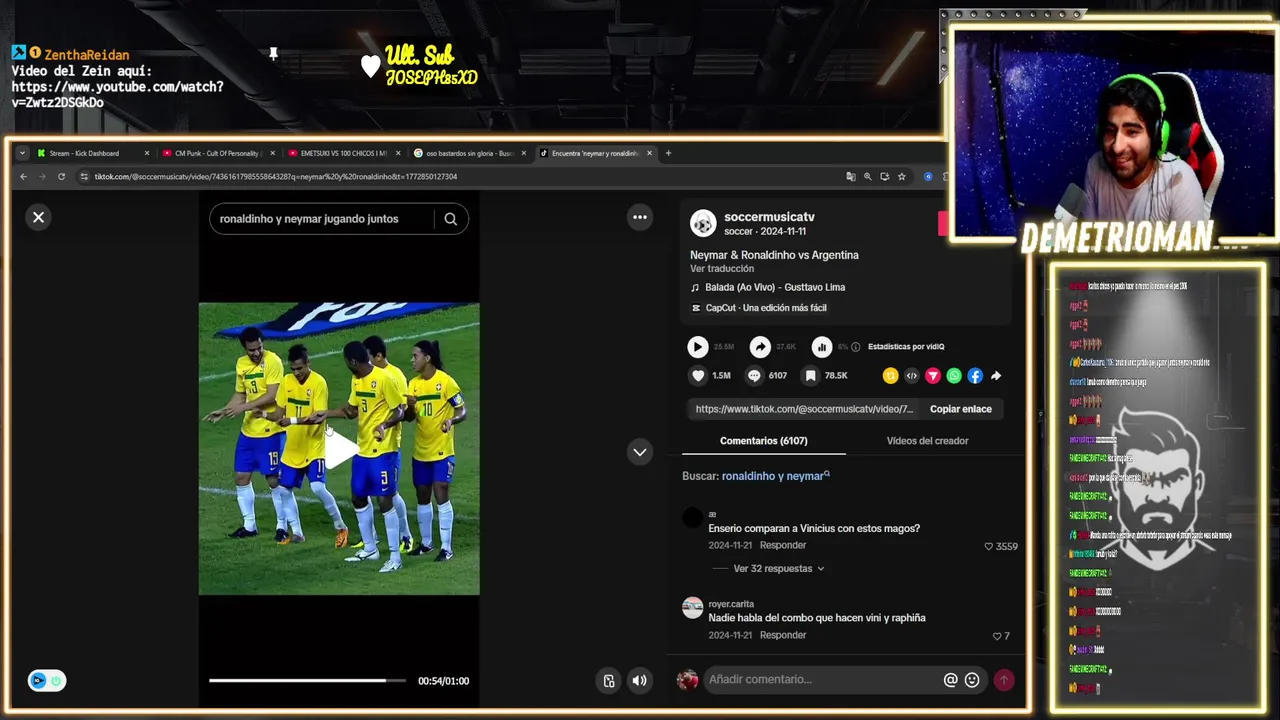Image resolution: width=1280 pixels, height=720 pixels.
Task: Open the emoji picker icon
Action: tap(972, 680)
